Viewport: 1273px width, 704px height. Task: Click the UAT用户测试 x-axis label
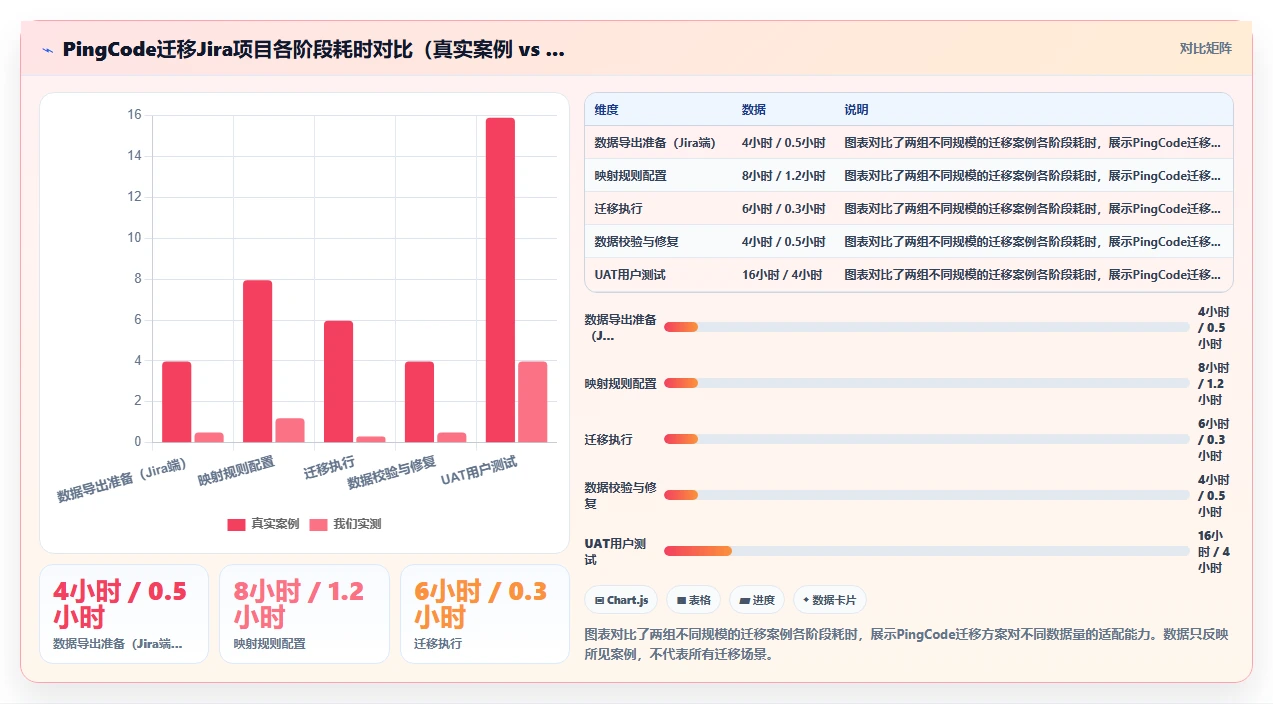point(481,470)
